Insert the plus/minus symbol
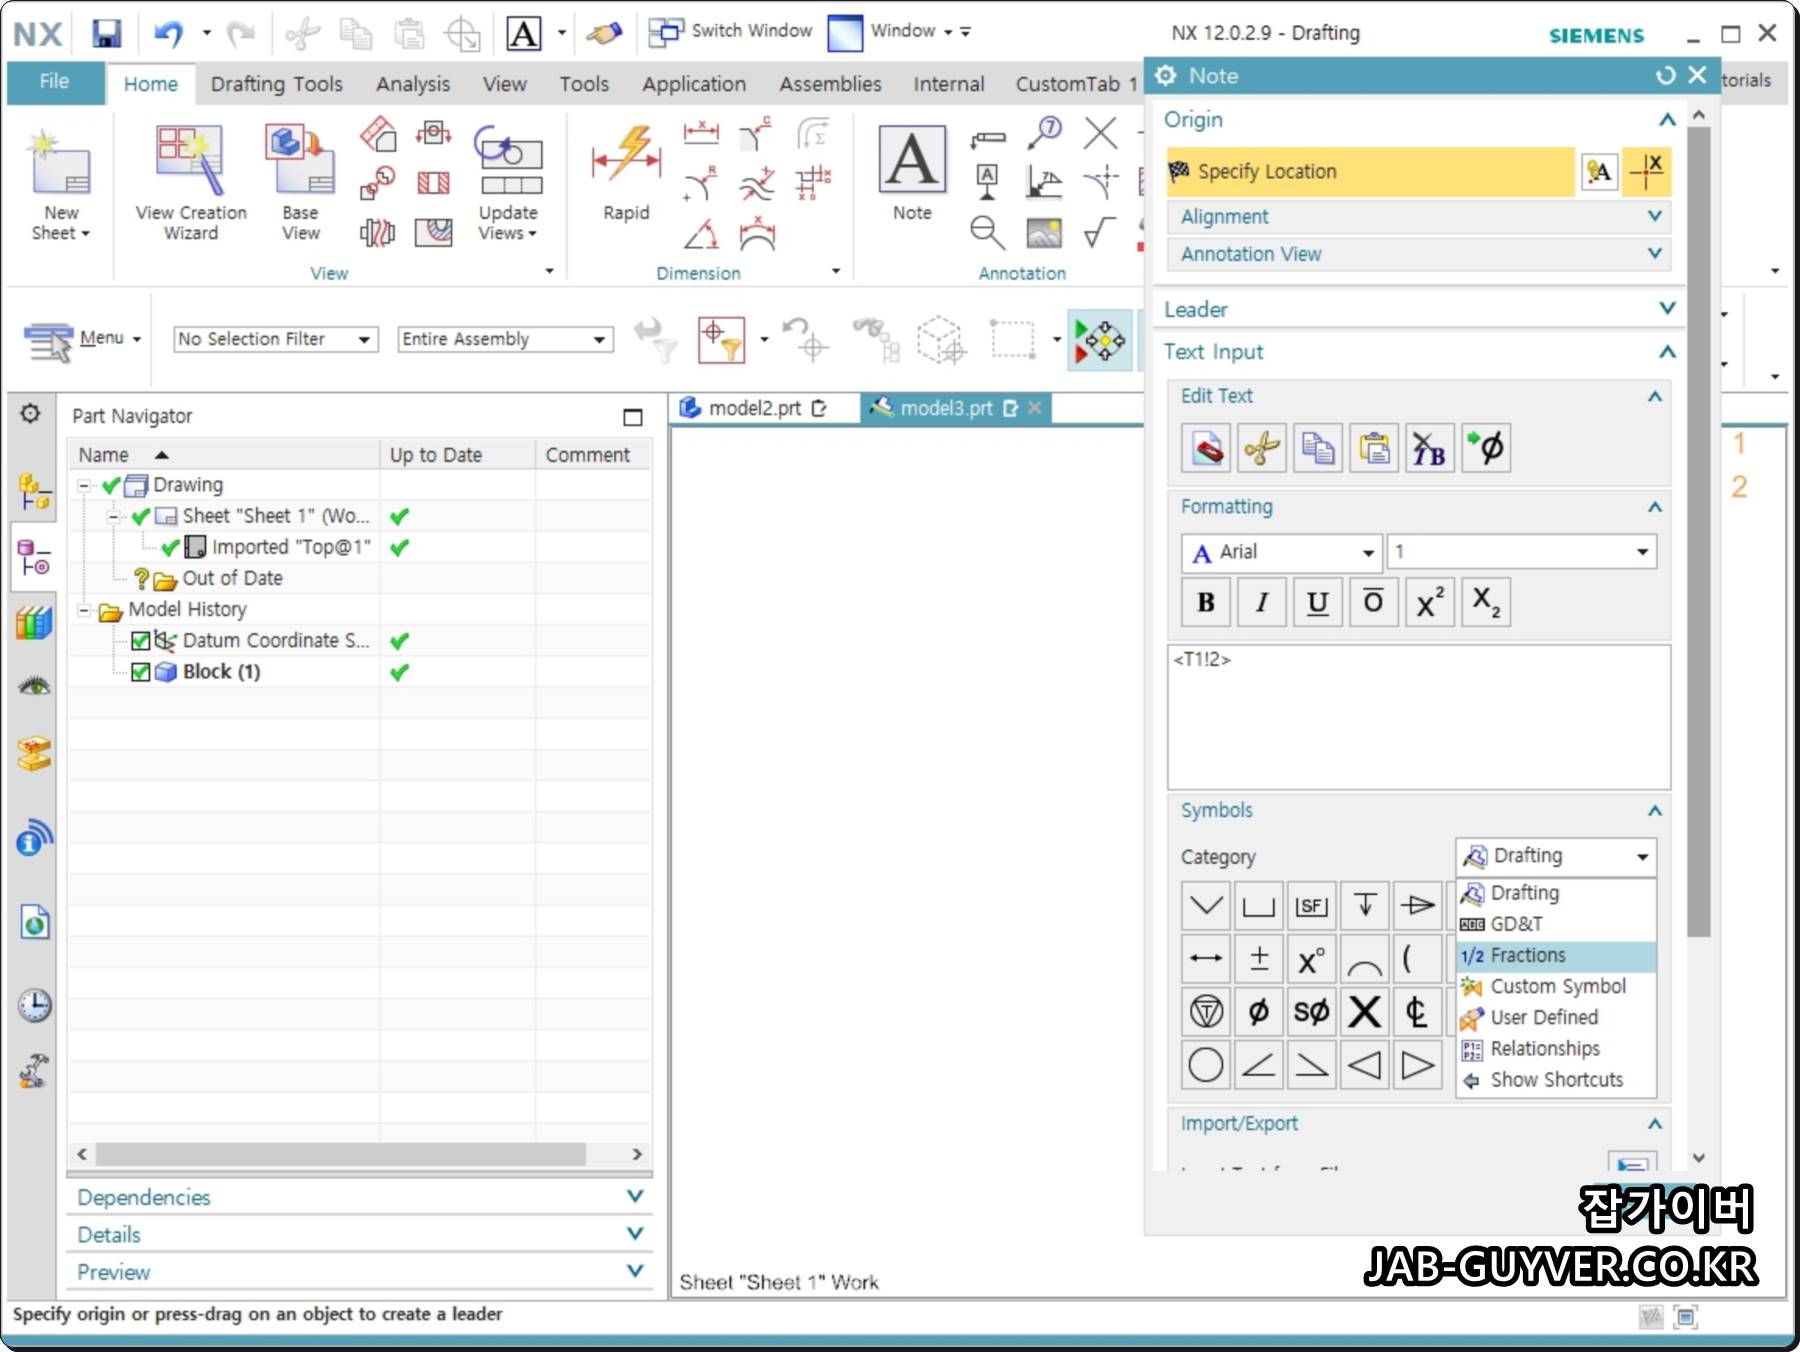 1259,959
